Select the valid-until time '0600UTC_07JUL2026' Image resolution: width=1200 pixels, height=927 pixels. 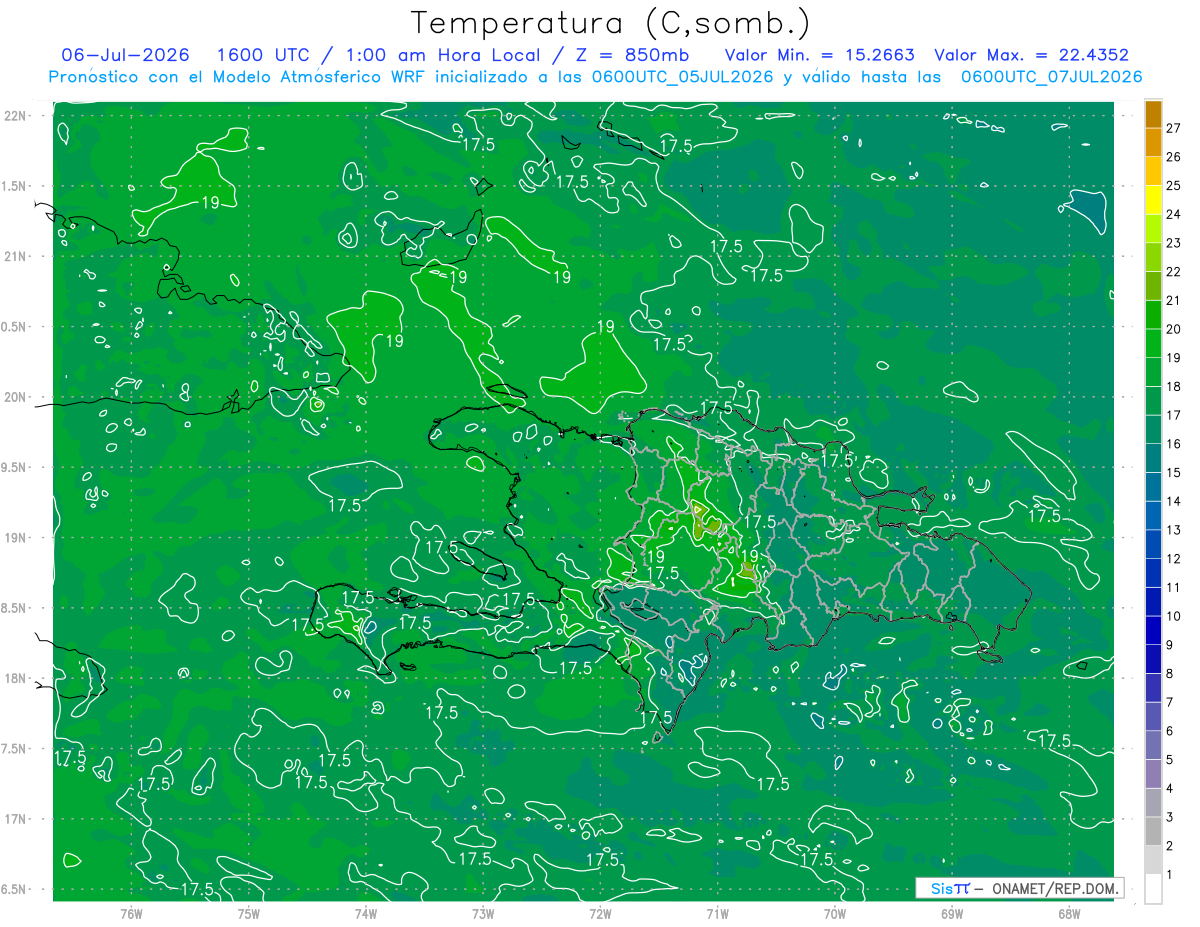coord(1052,77)
